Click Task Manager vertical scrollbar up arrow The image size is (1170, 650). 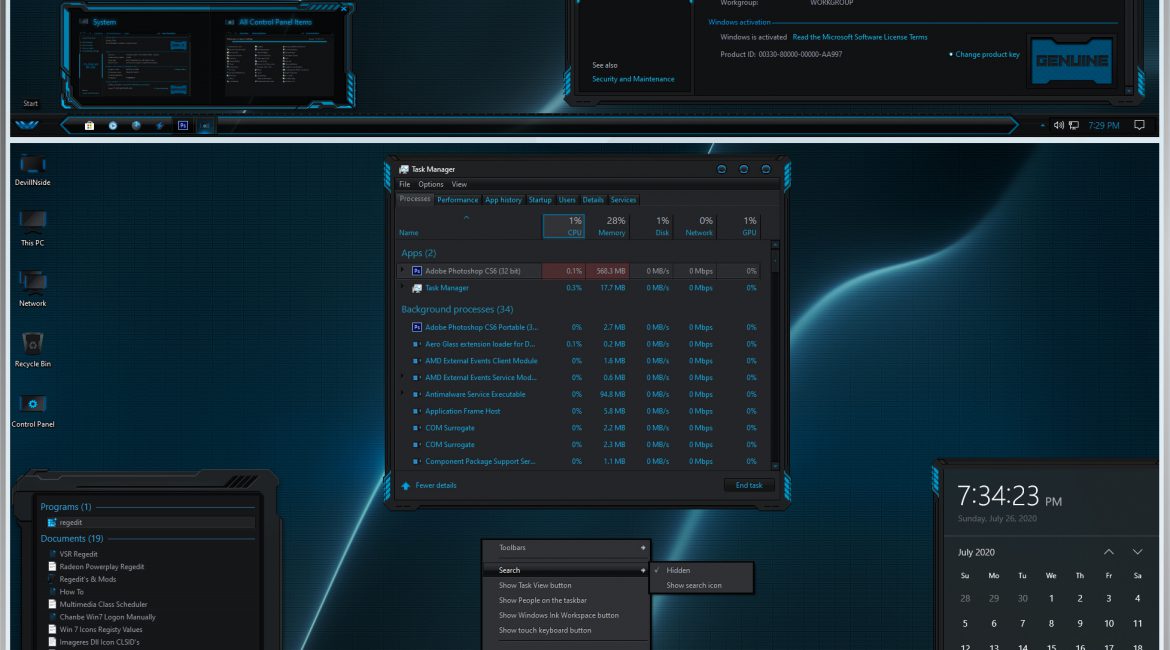coord(775,245)
